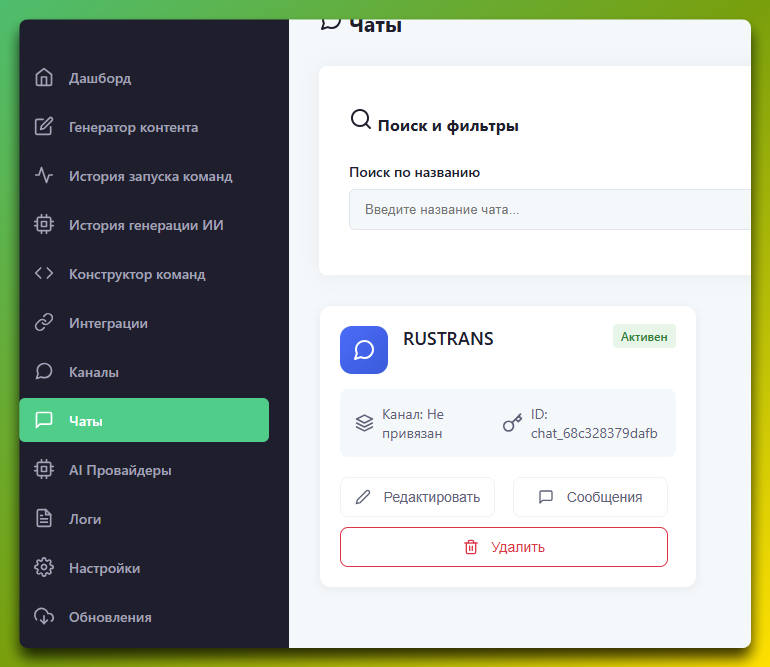Click the Генератор контента pencil icon
This screenshot has height=667, width=770.
pos(43,127)
